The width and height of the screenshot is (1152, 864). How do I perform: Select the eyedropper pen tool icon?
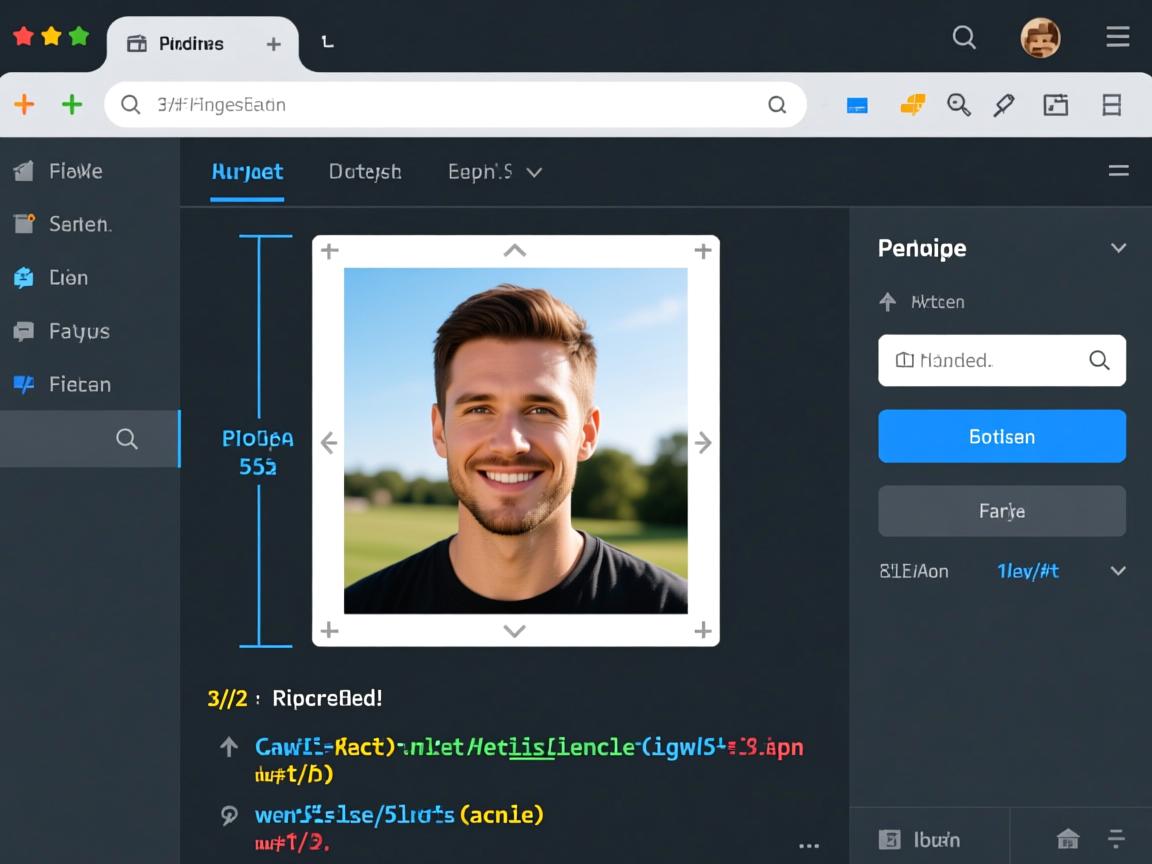click(1004, 105)
